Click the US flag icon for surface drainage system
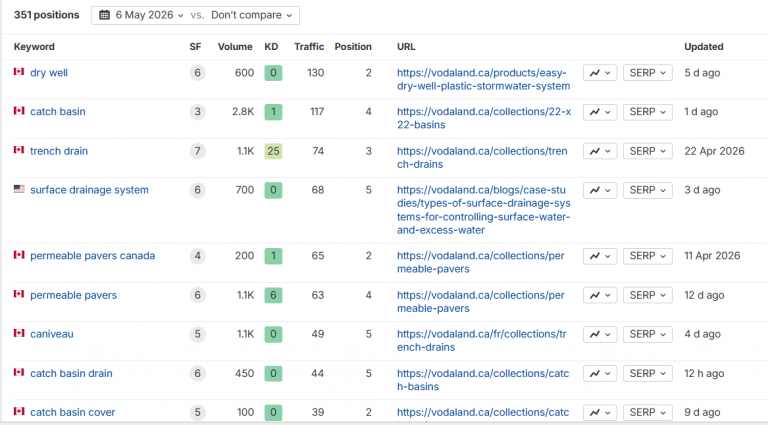 click(x=19, y=189)
